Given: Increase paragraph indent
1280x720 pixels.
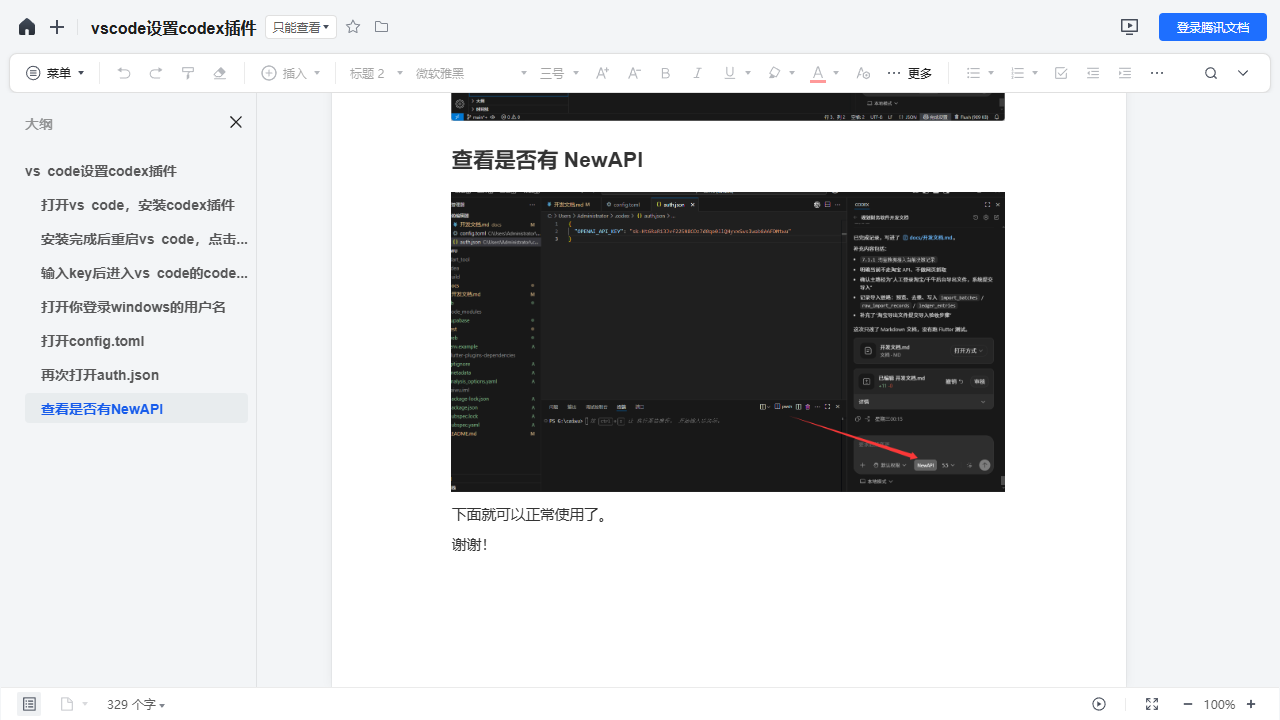Looking at the screenshot, I should (1125, 73).
